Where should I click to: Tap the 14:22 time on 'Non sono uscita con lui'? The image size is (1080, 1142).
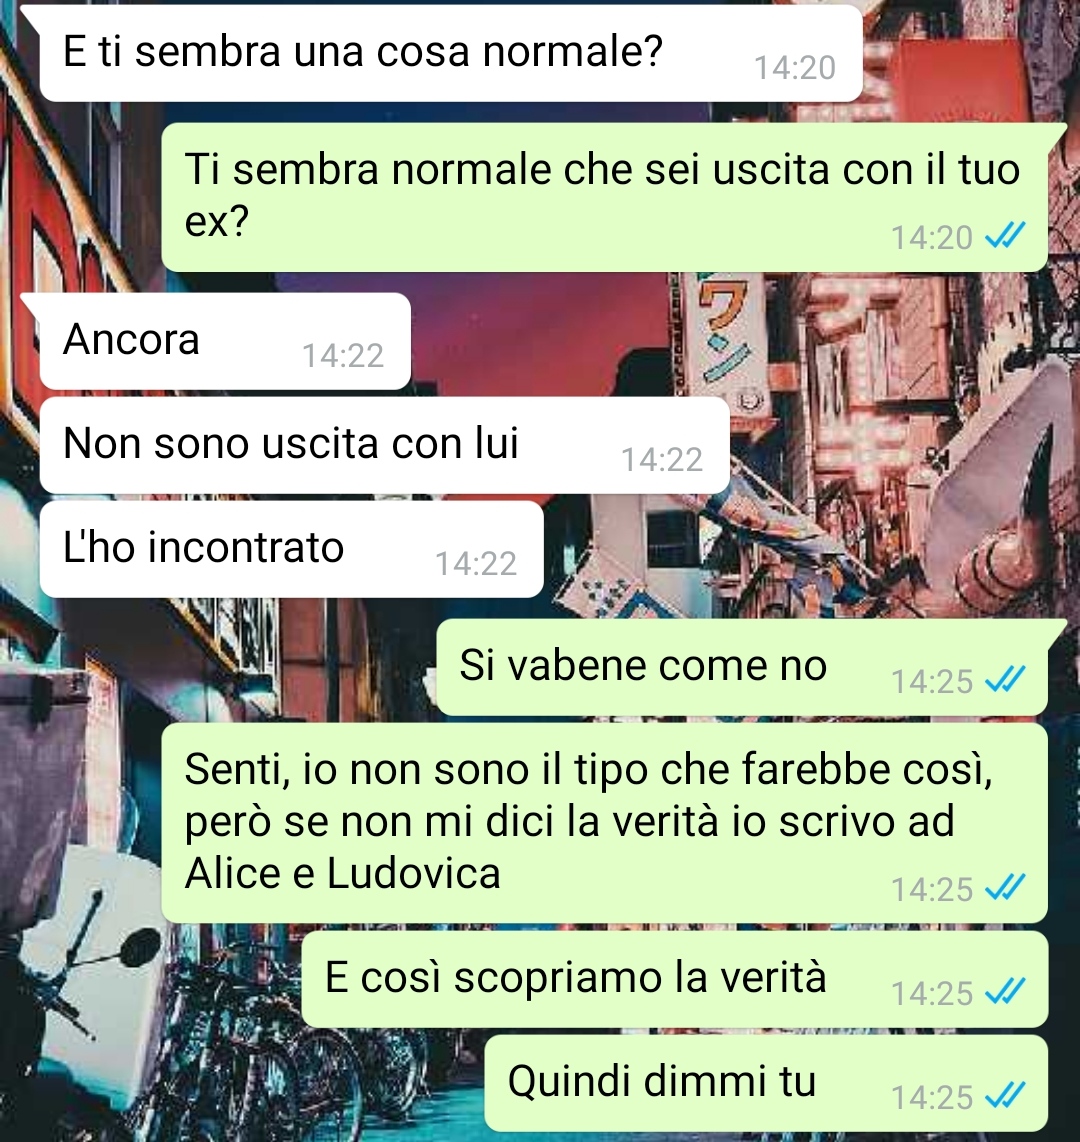point(662,460)
